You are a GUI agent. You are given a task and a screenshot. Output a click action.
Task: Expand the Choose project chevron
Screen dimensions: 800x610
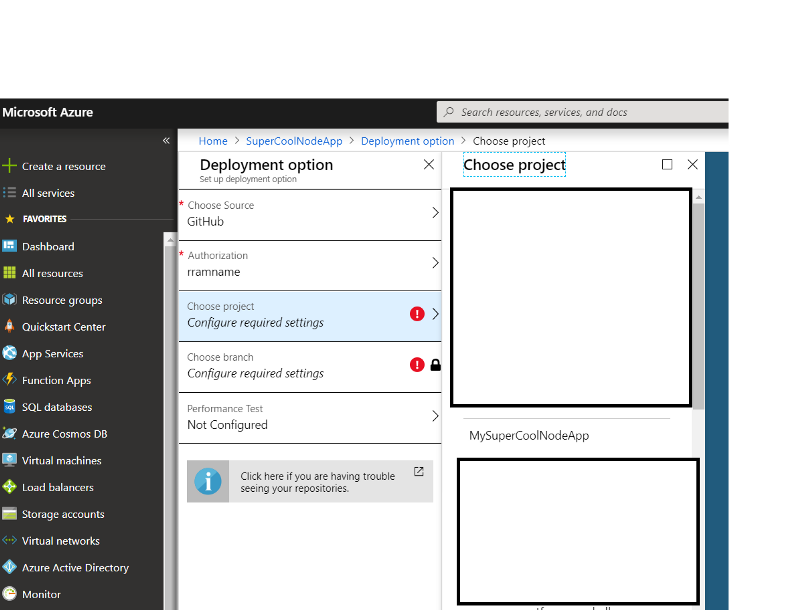pos(435,314)
